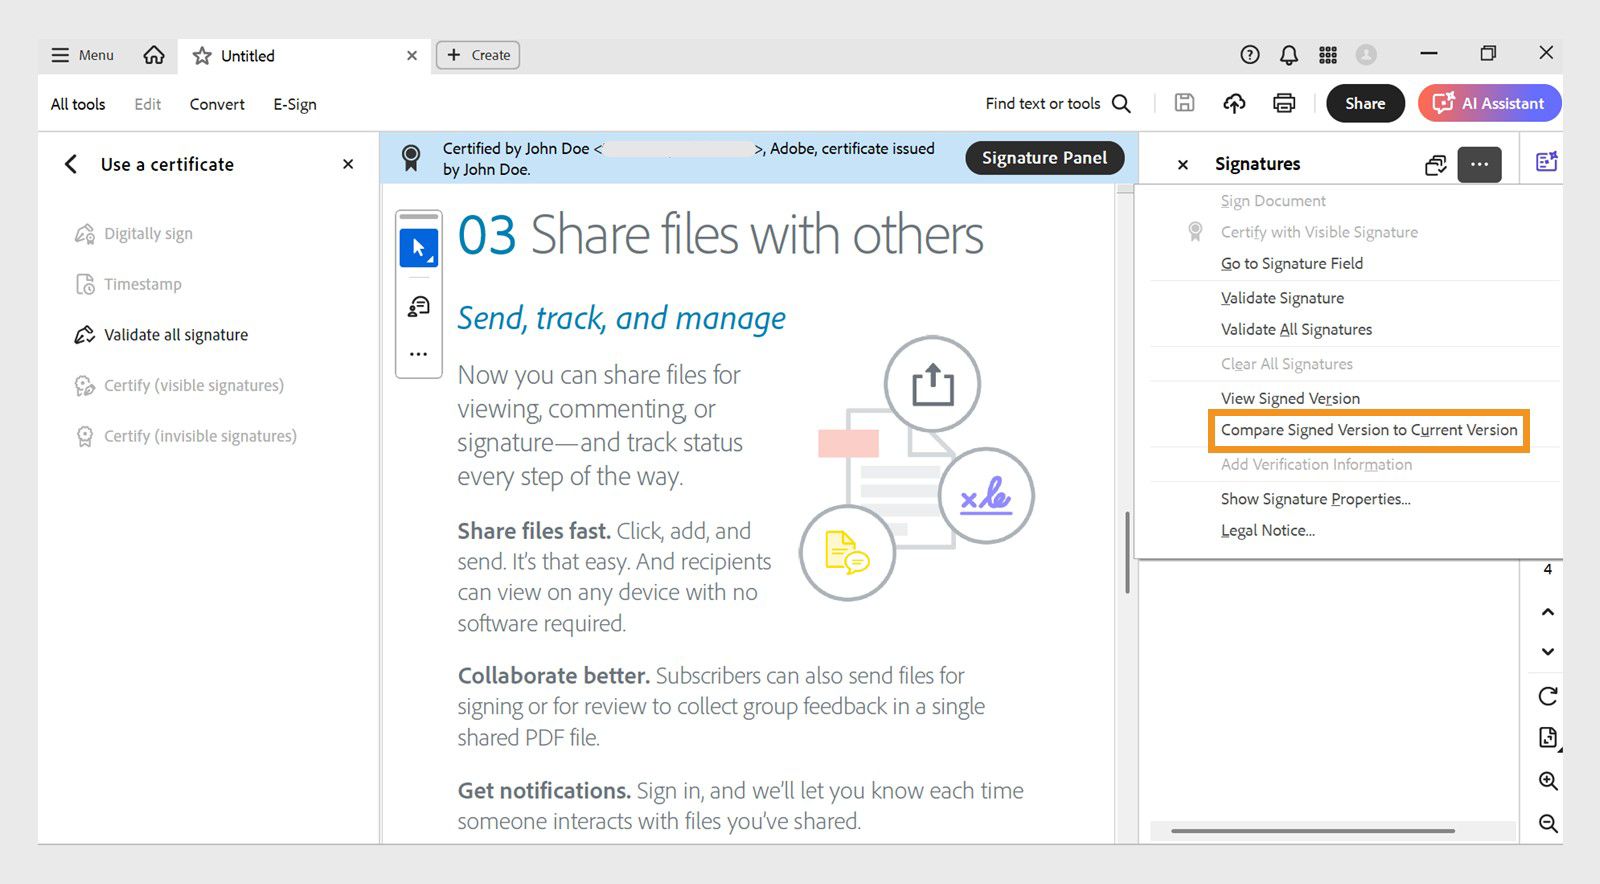This screenshot has height=884, width=1600.
Task: Choose Validate All Signatures menu entry
Action: pyautogui.click(x=1296, y=329)
